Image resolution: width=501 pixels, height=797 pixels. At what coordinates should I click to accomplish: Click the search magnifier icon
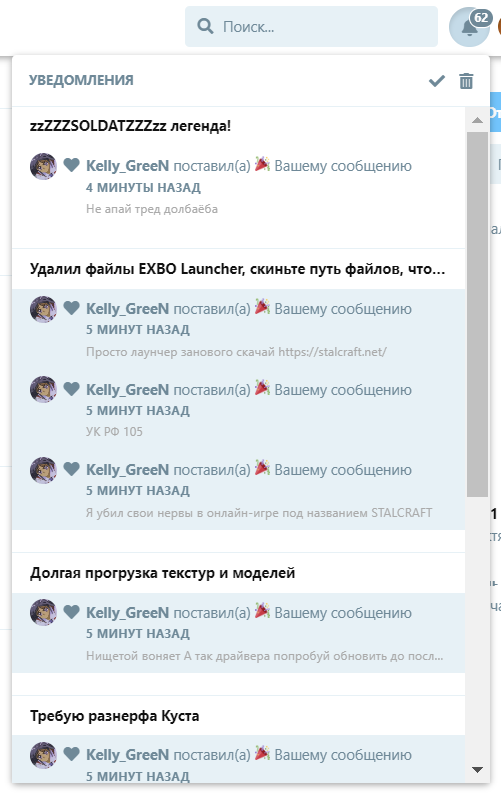pyautogui.click(x=205, y=26)
